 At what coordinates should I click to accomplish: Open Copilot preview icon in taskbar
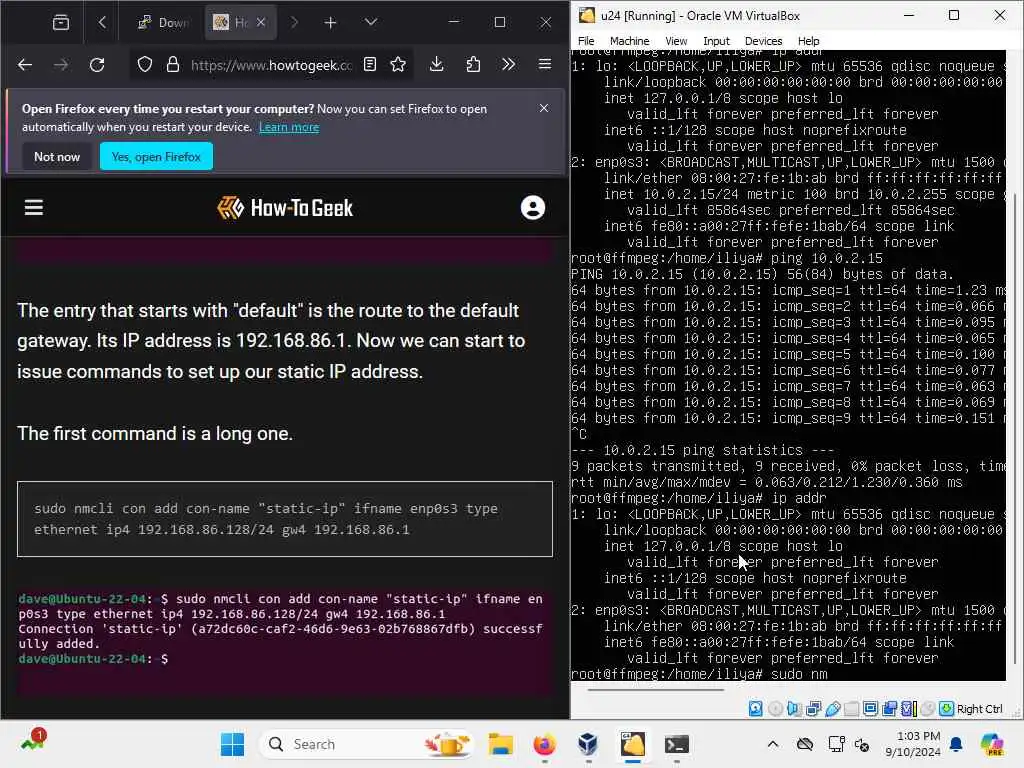pos(992,744)
